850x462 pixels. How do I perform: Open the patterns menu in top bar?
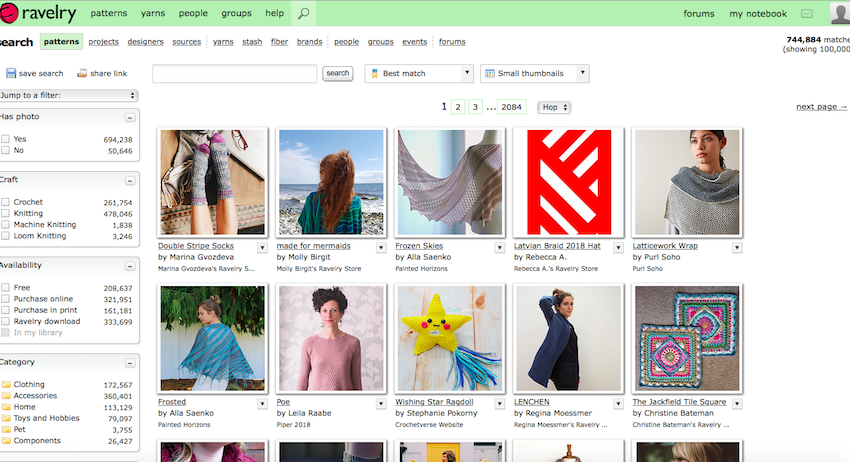point(108,13)
